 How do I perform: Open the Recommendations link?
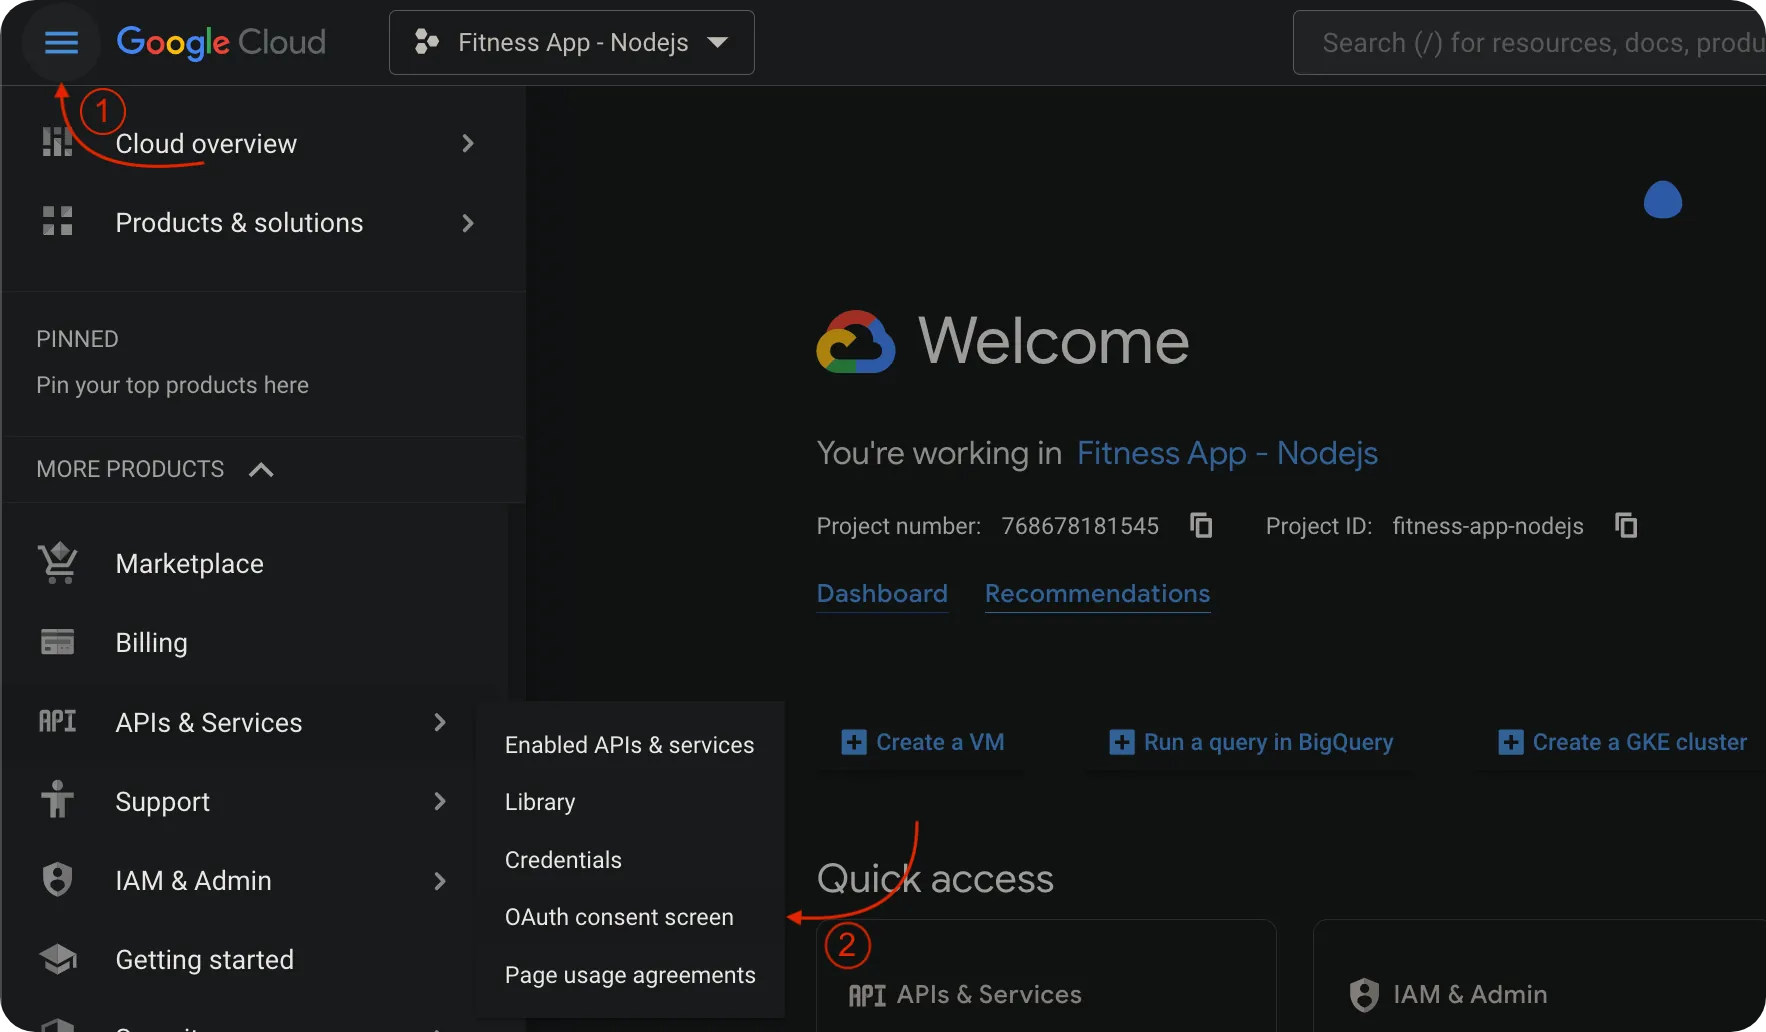(1097, 594)
